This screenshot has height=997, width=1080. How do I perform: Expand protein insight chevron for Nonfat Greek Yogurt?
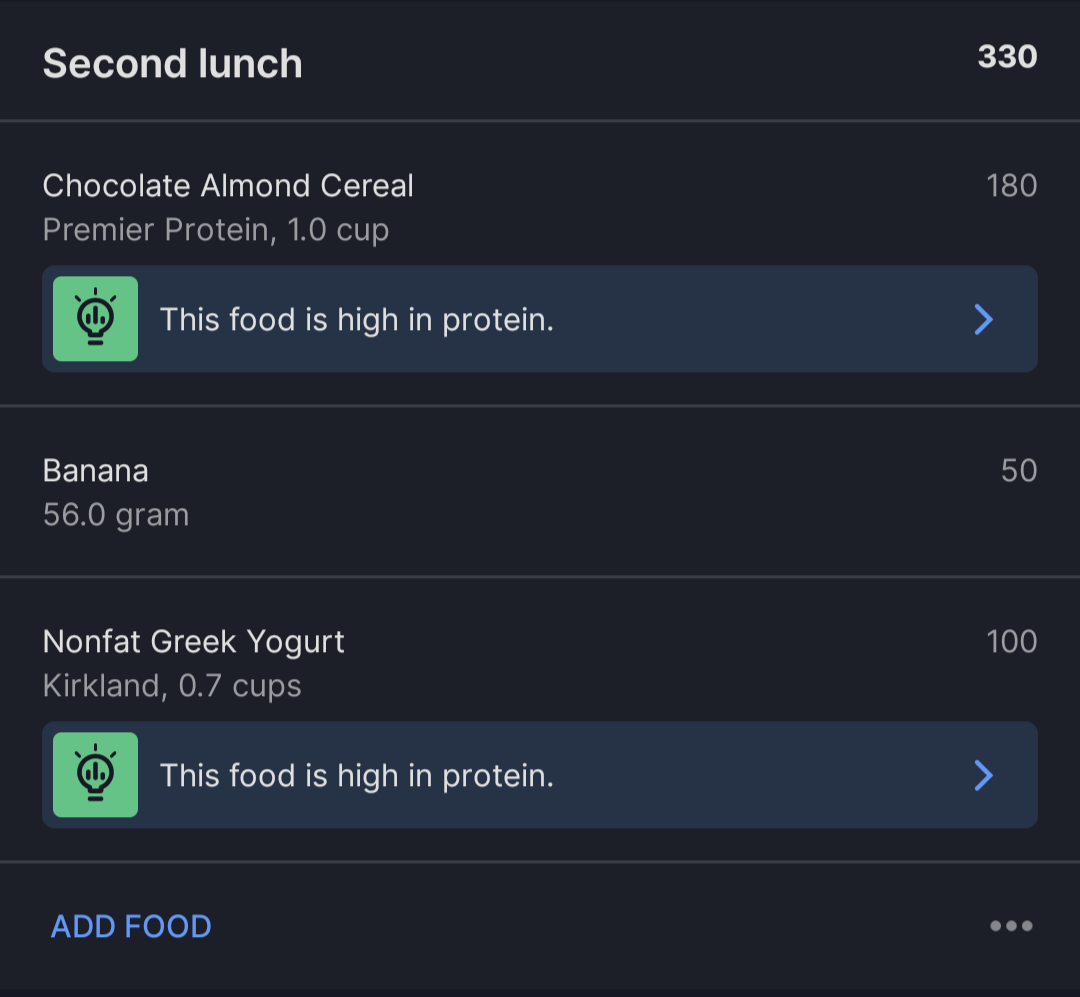pos(984,775)
